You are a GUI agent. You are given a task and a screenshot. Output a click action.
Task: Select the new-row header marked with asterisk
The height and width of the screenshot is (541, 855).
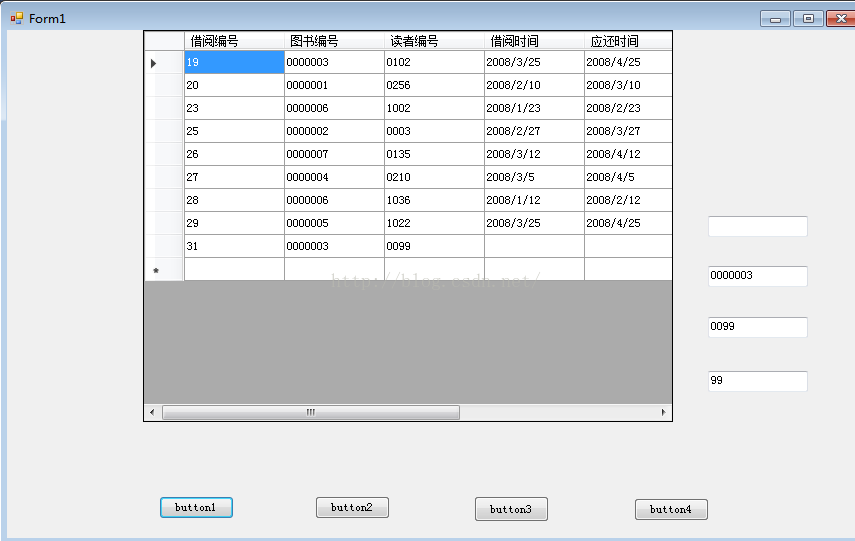click(164, 269)
